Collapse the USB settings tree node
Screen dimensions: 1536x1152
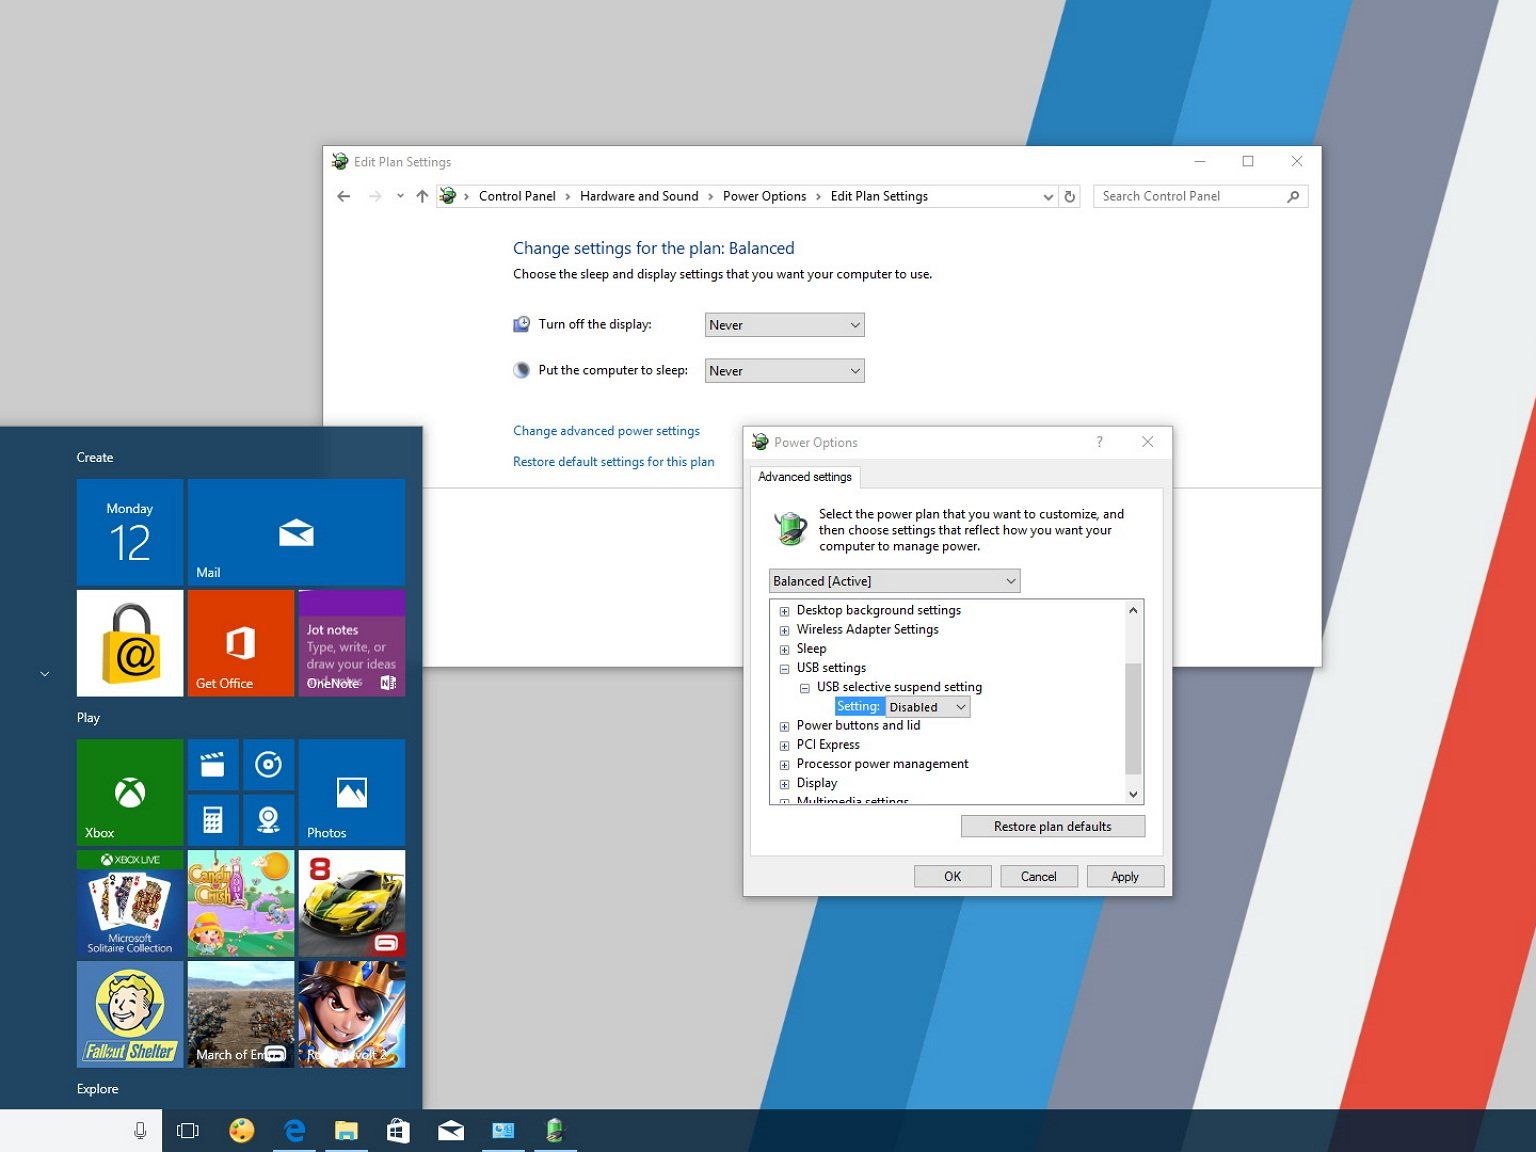785,669
